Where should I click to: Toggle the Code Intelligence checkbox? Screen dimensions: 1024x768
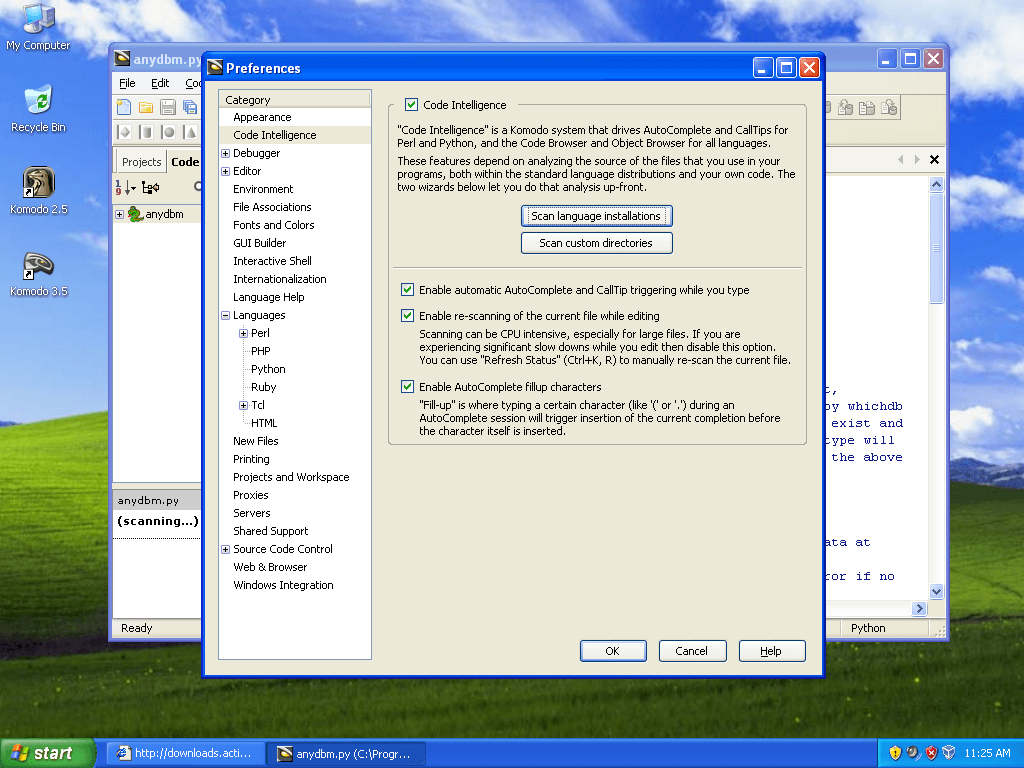click(411, 104)
